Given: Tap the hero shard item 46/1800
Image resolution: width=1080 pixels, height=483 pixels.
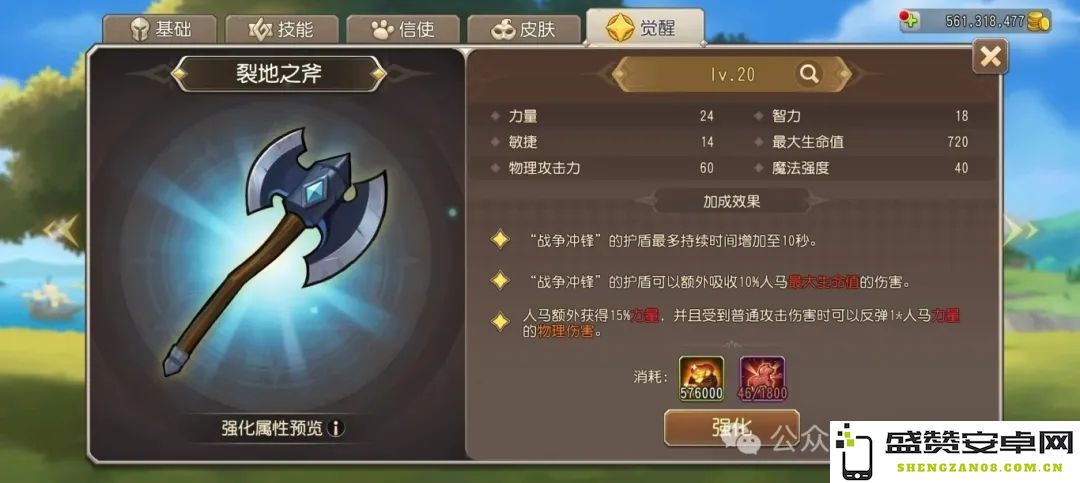Looking at the screenshot, I should [762, 379].
